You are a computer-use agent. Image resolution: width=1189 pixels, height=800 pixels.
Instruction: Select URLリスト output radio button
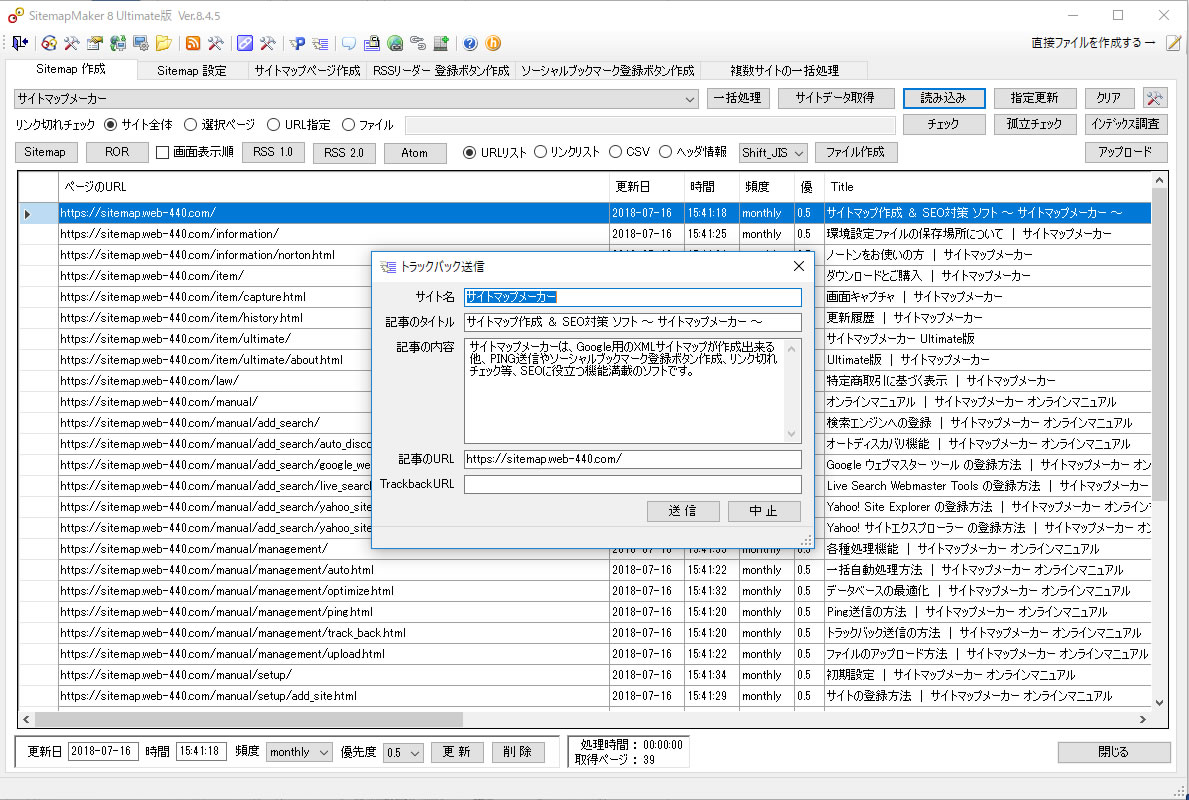click(x=469, y=152)
